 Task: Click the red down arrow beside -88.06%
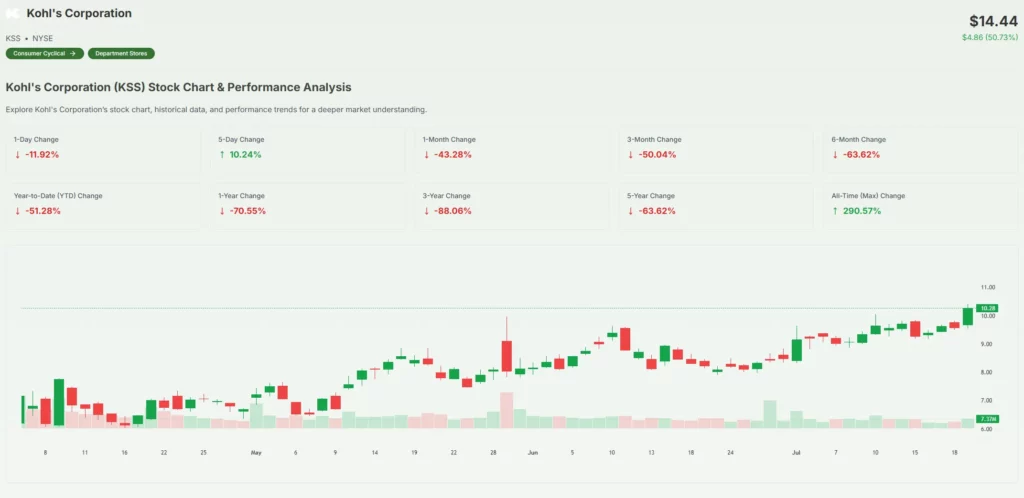click(x=427, y=211)
